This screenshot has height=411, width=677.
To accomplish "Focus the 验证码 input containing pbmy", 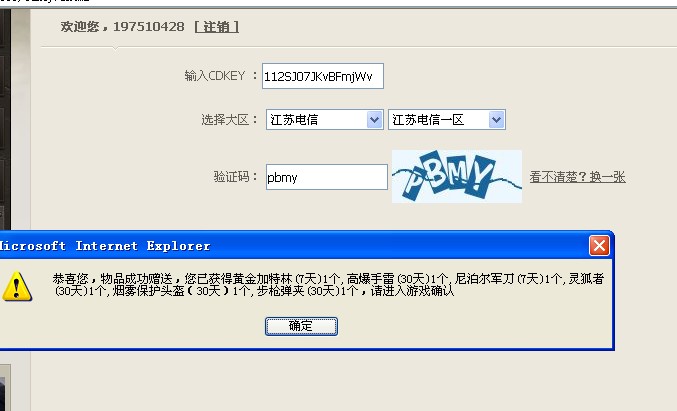I will point(326,177).
